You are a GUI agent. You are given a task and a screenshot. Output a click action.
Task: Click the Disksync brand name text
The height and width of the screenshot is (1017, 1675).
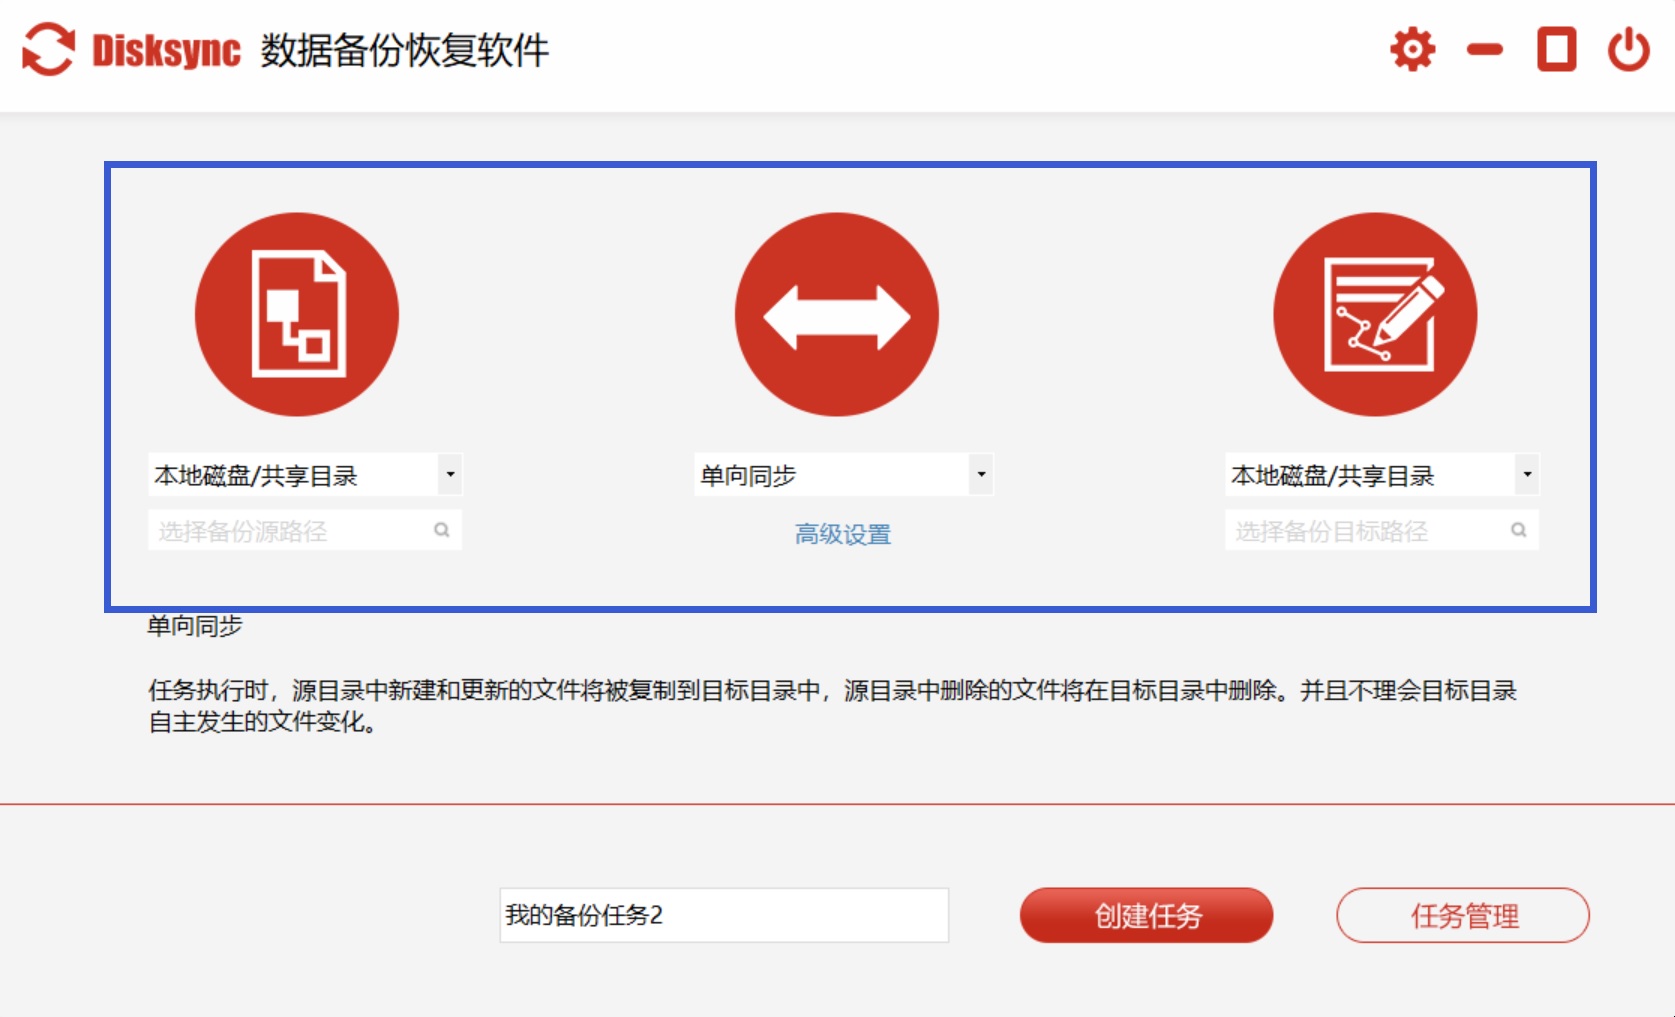coord(166,50)
